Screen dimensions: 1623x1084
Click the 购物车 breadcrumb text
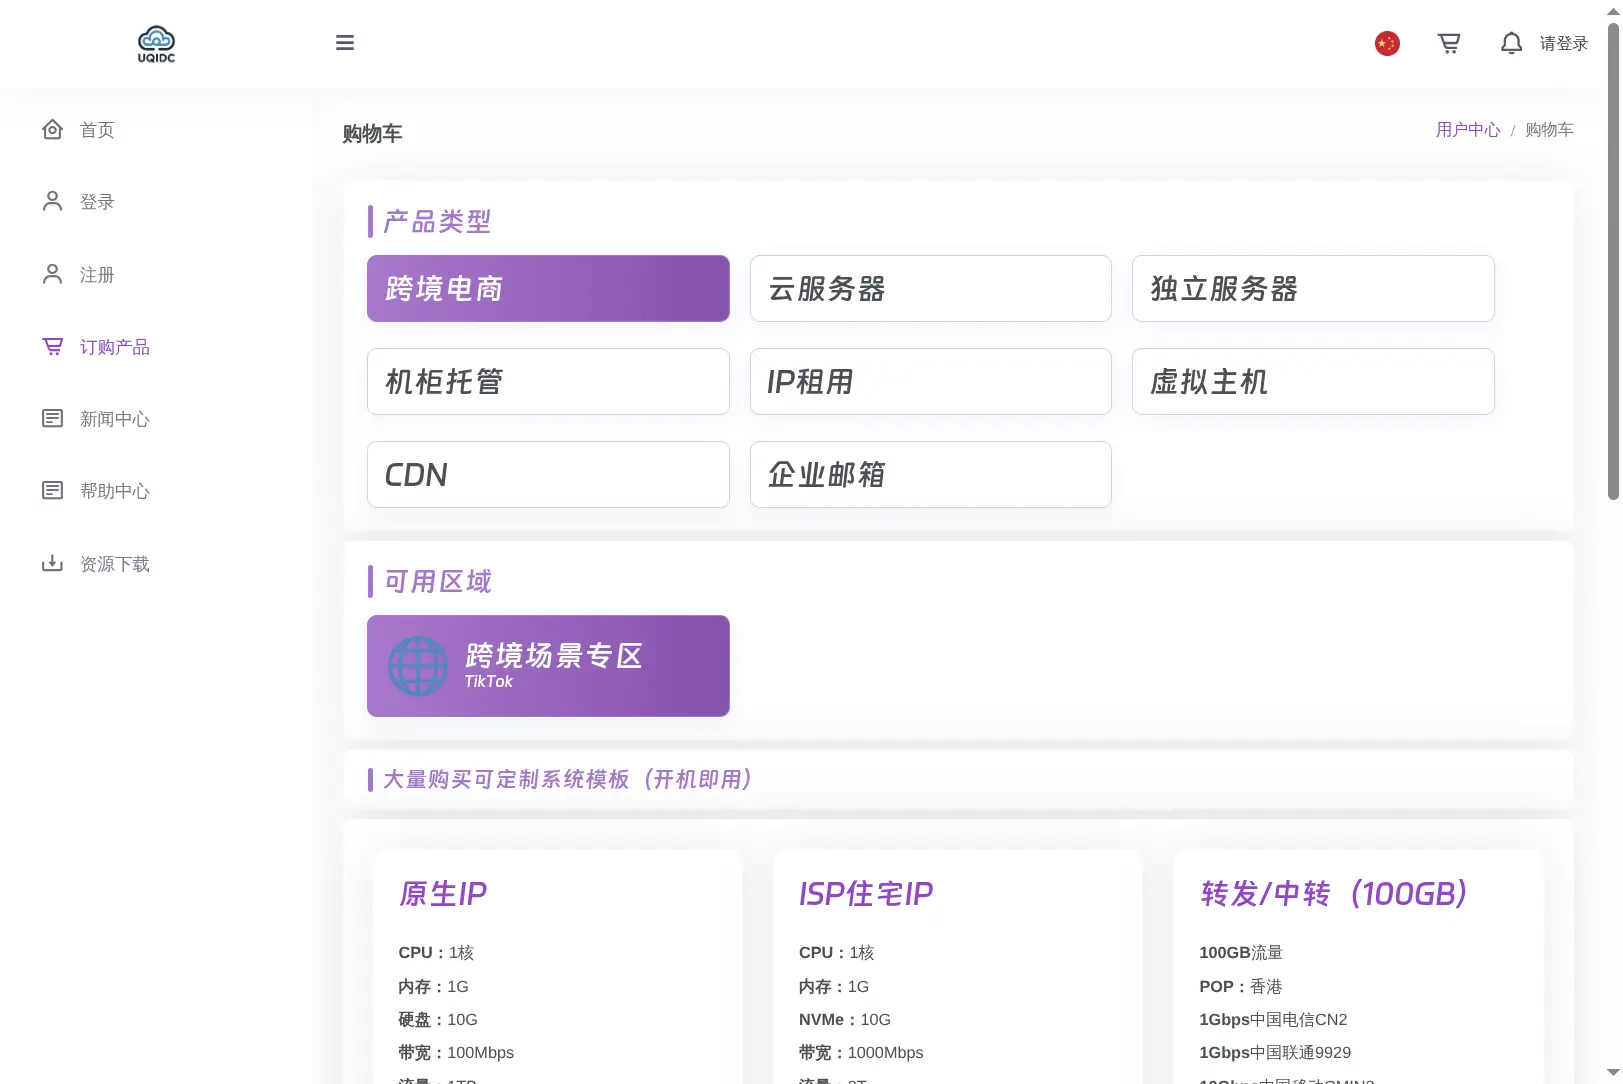point(1549,130)
